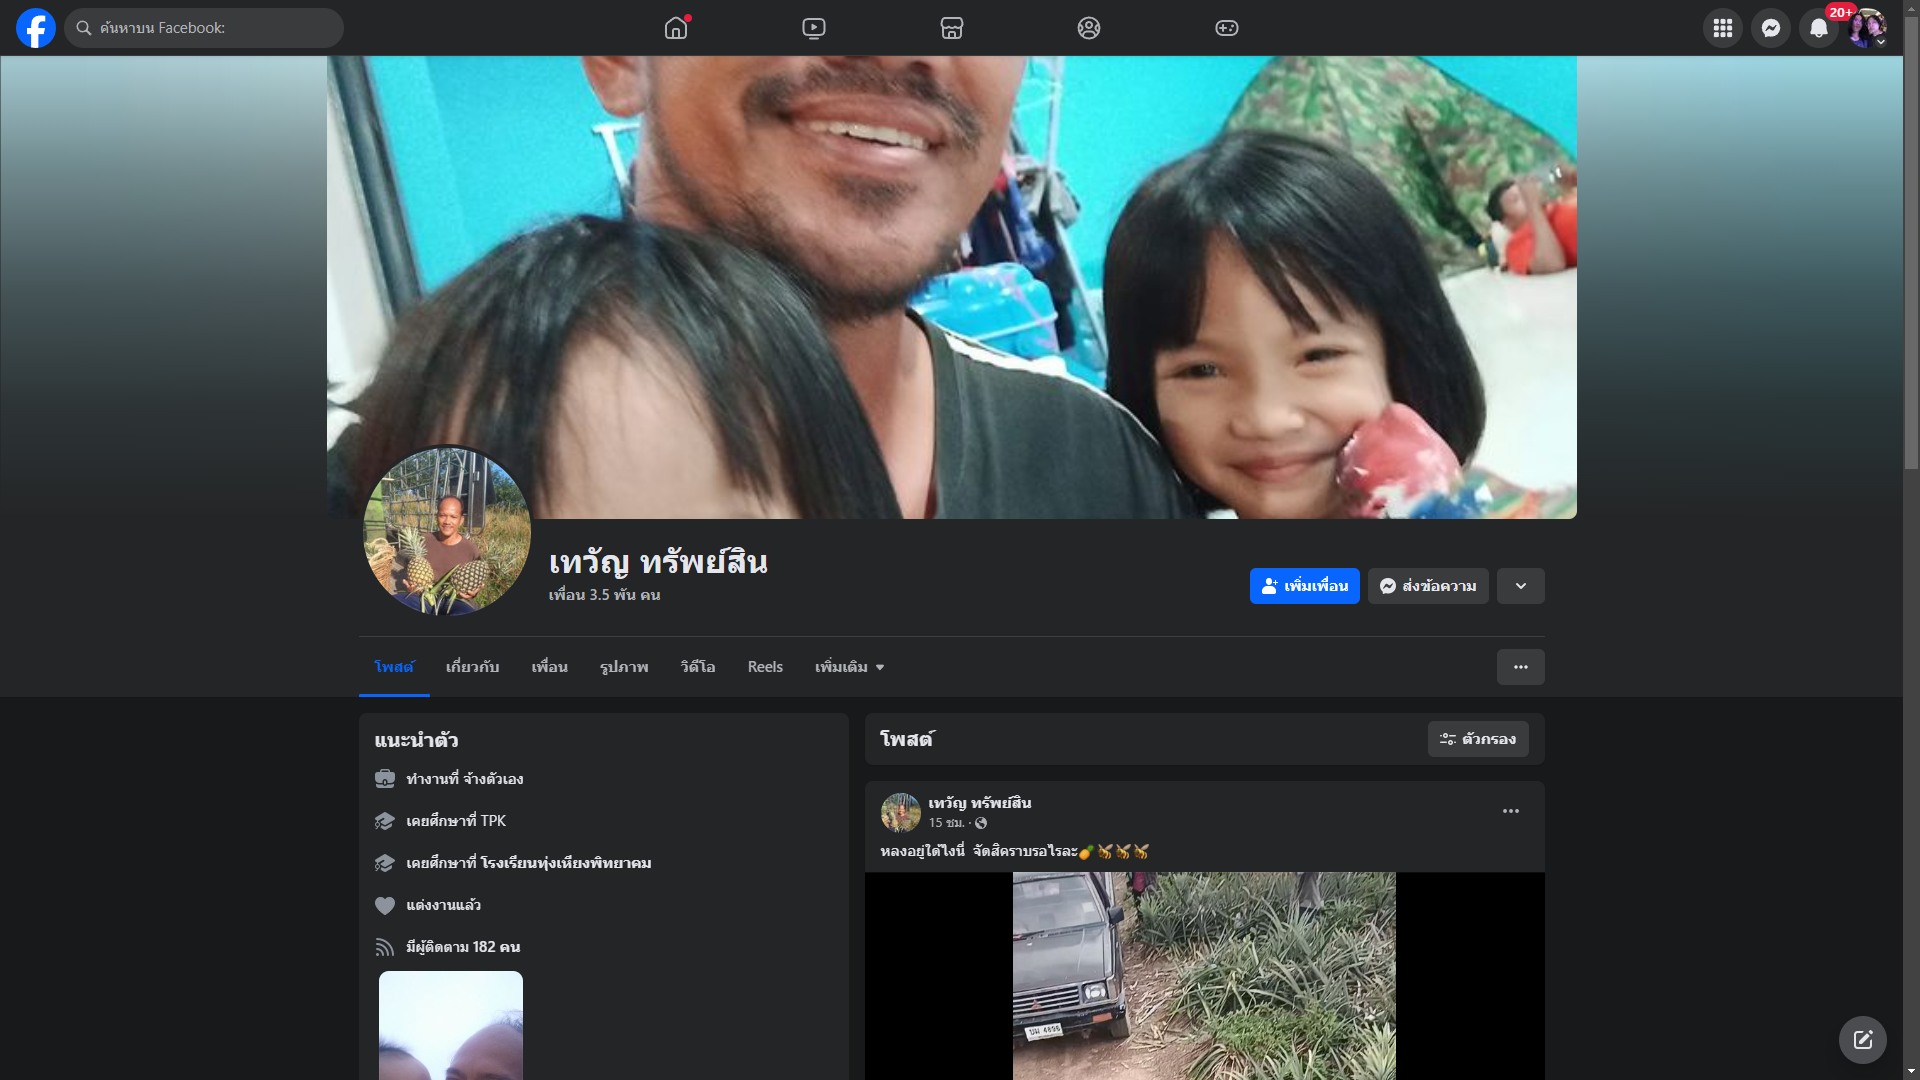Open the notifications bell icon
The width and height of the screenshot is (1920, 1080).
click(1819, 28)
